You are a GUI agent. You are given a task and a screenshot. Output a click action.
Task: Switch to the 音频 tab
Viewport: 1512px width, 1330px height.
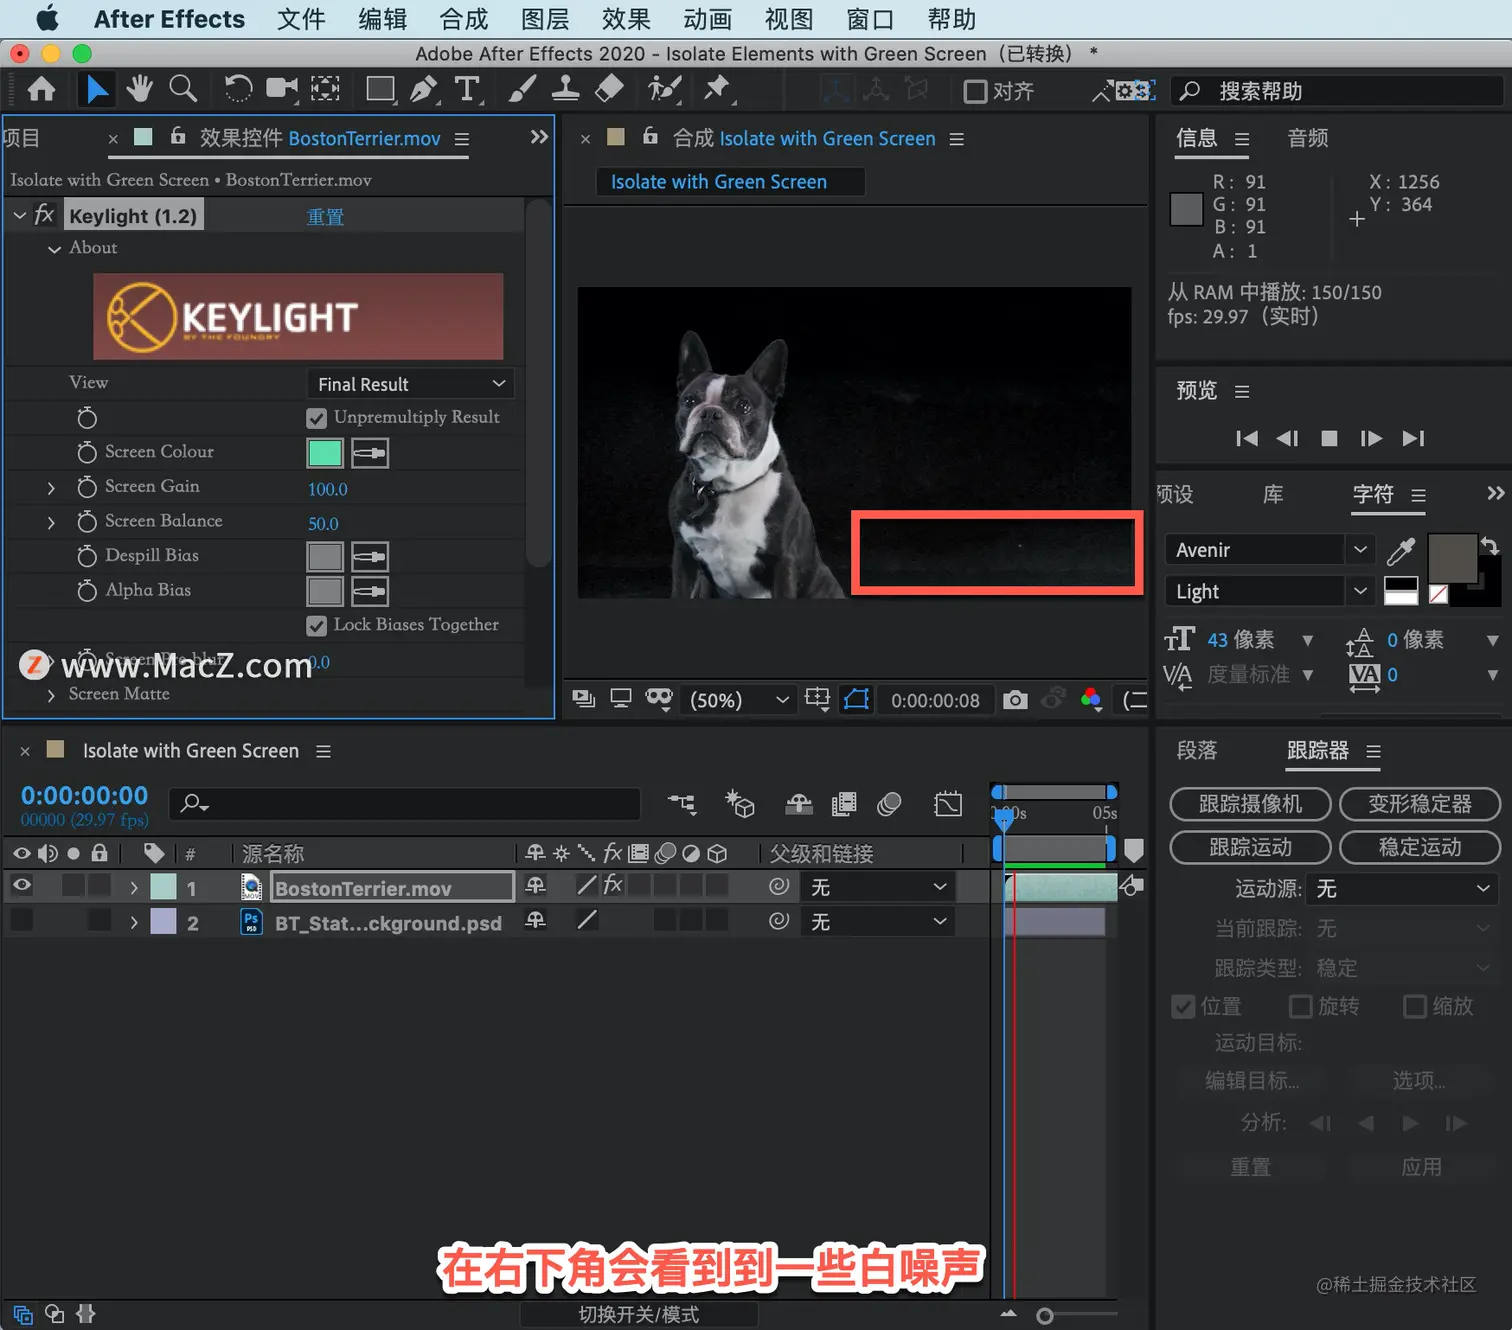[x=1307, y=138]
